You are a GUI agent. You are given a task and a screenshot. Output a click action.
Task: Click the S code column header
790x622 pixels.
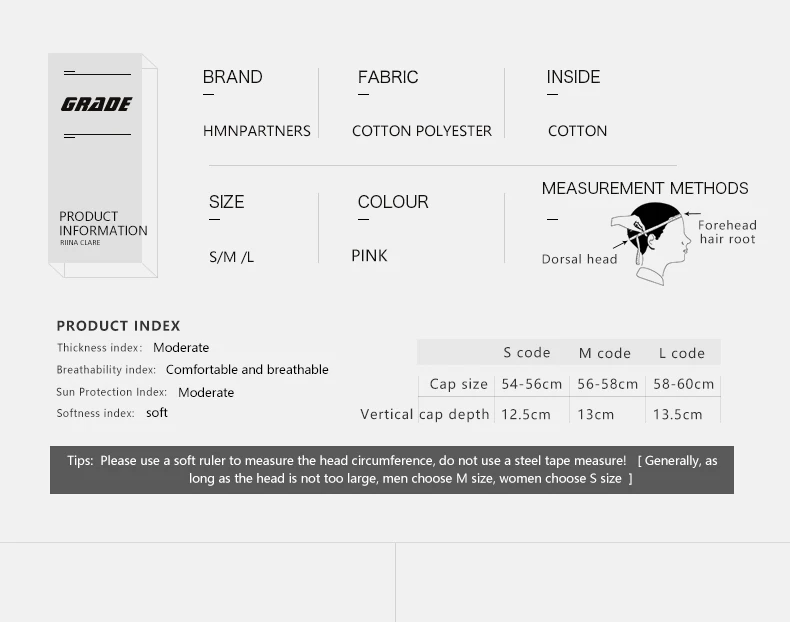[527, 353]
